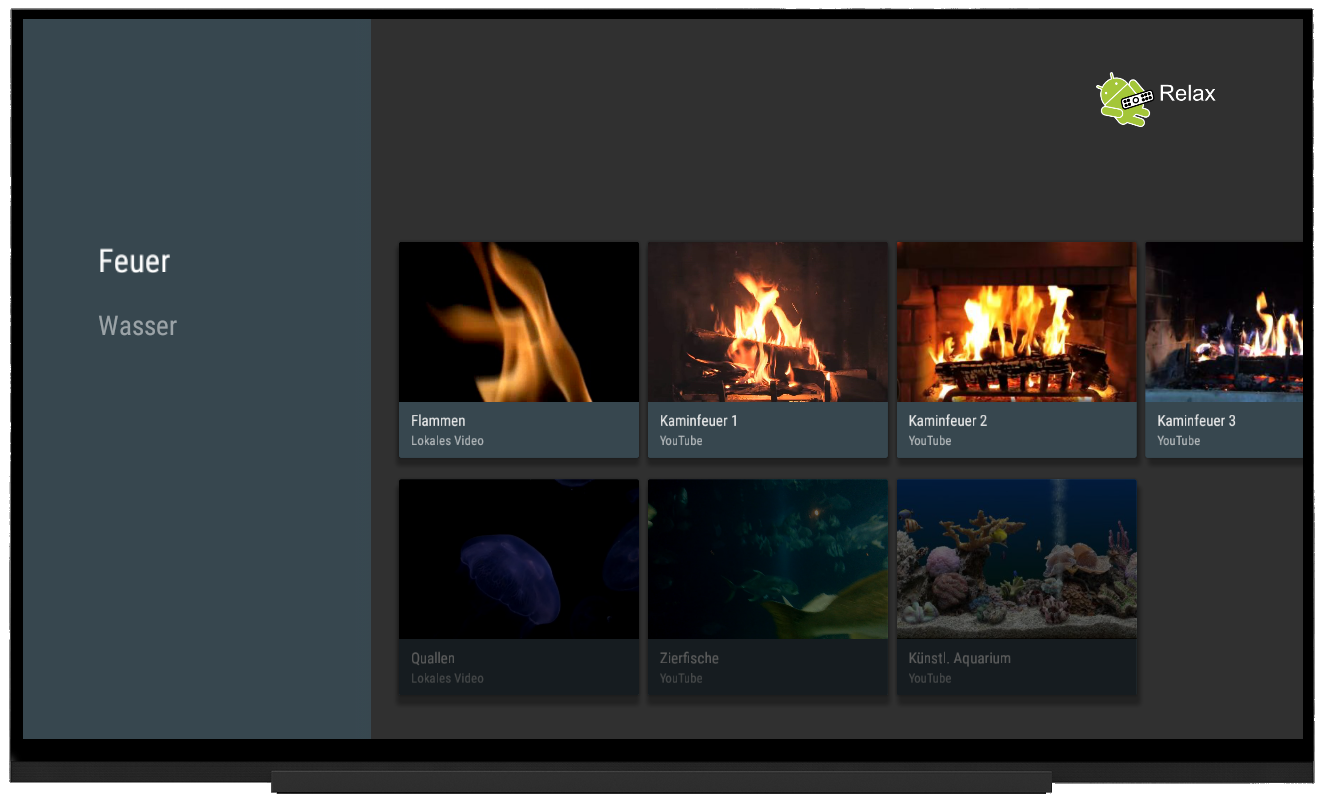
Task: Click the Relax app title text
Action: [1187, 94]
